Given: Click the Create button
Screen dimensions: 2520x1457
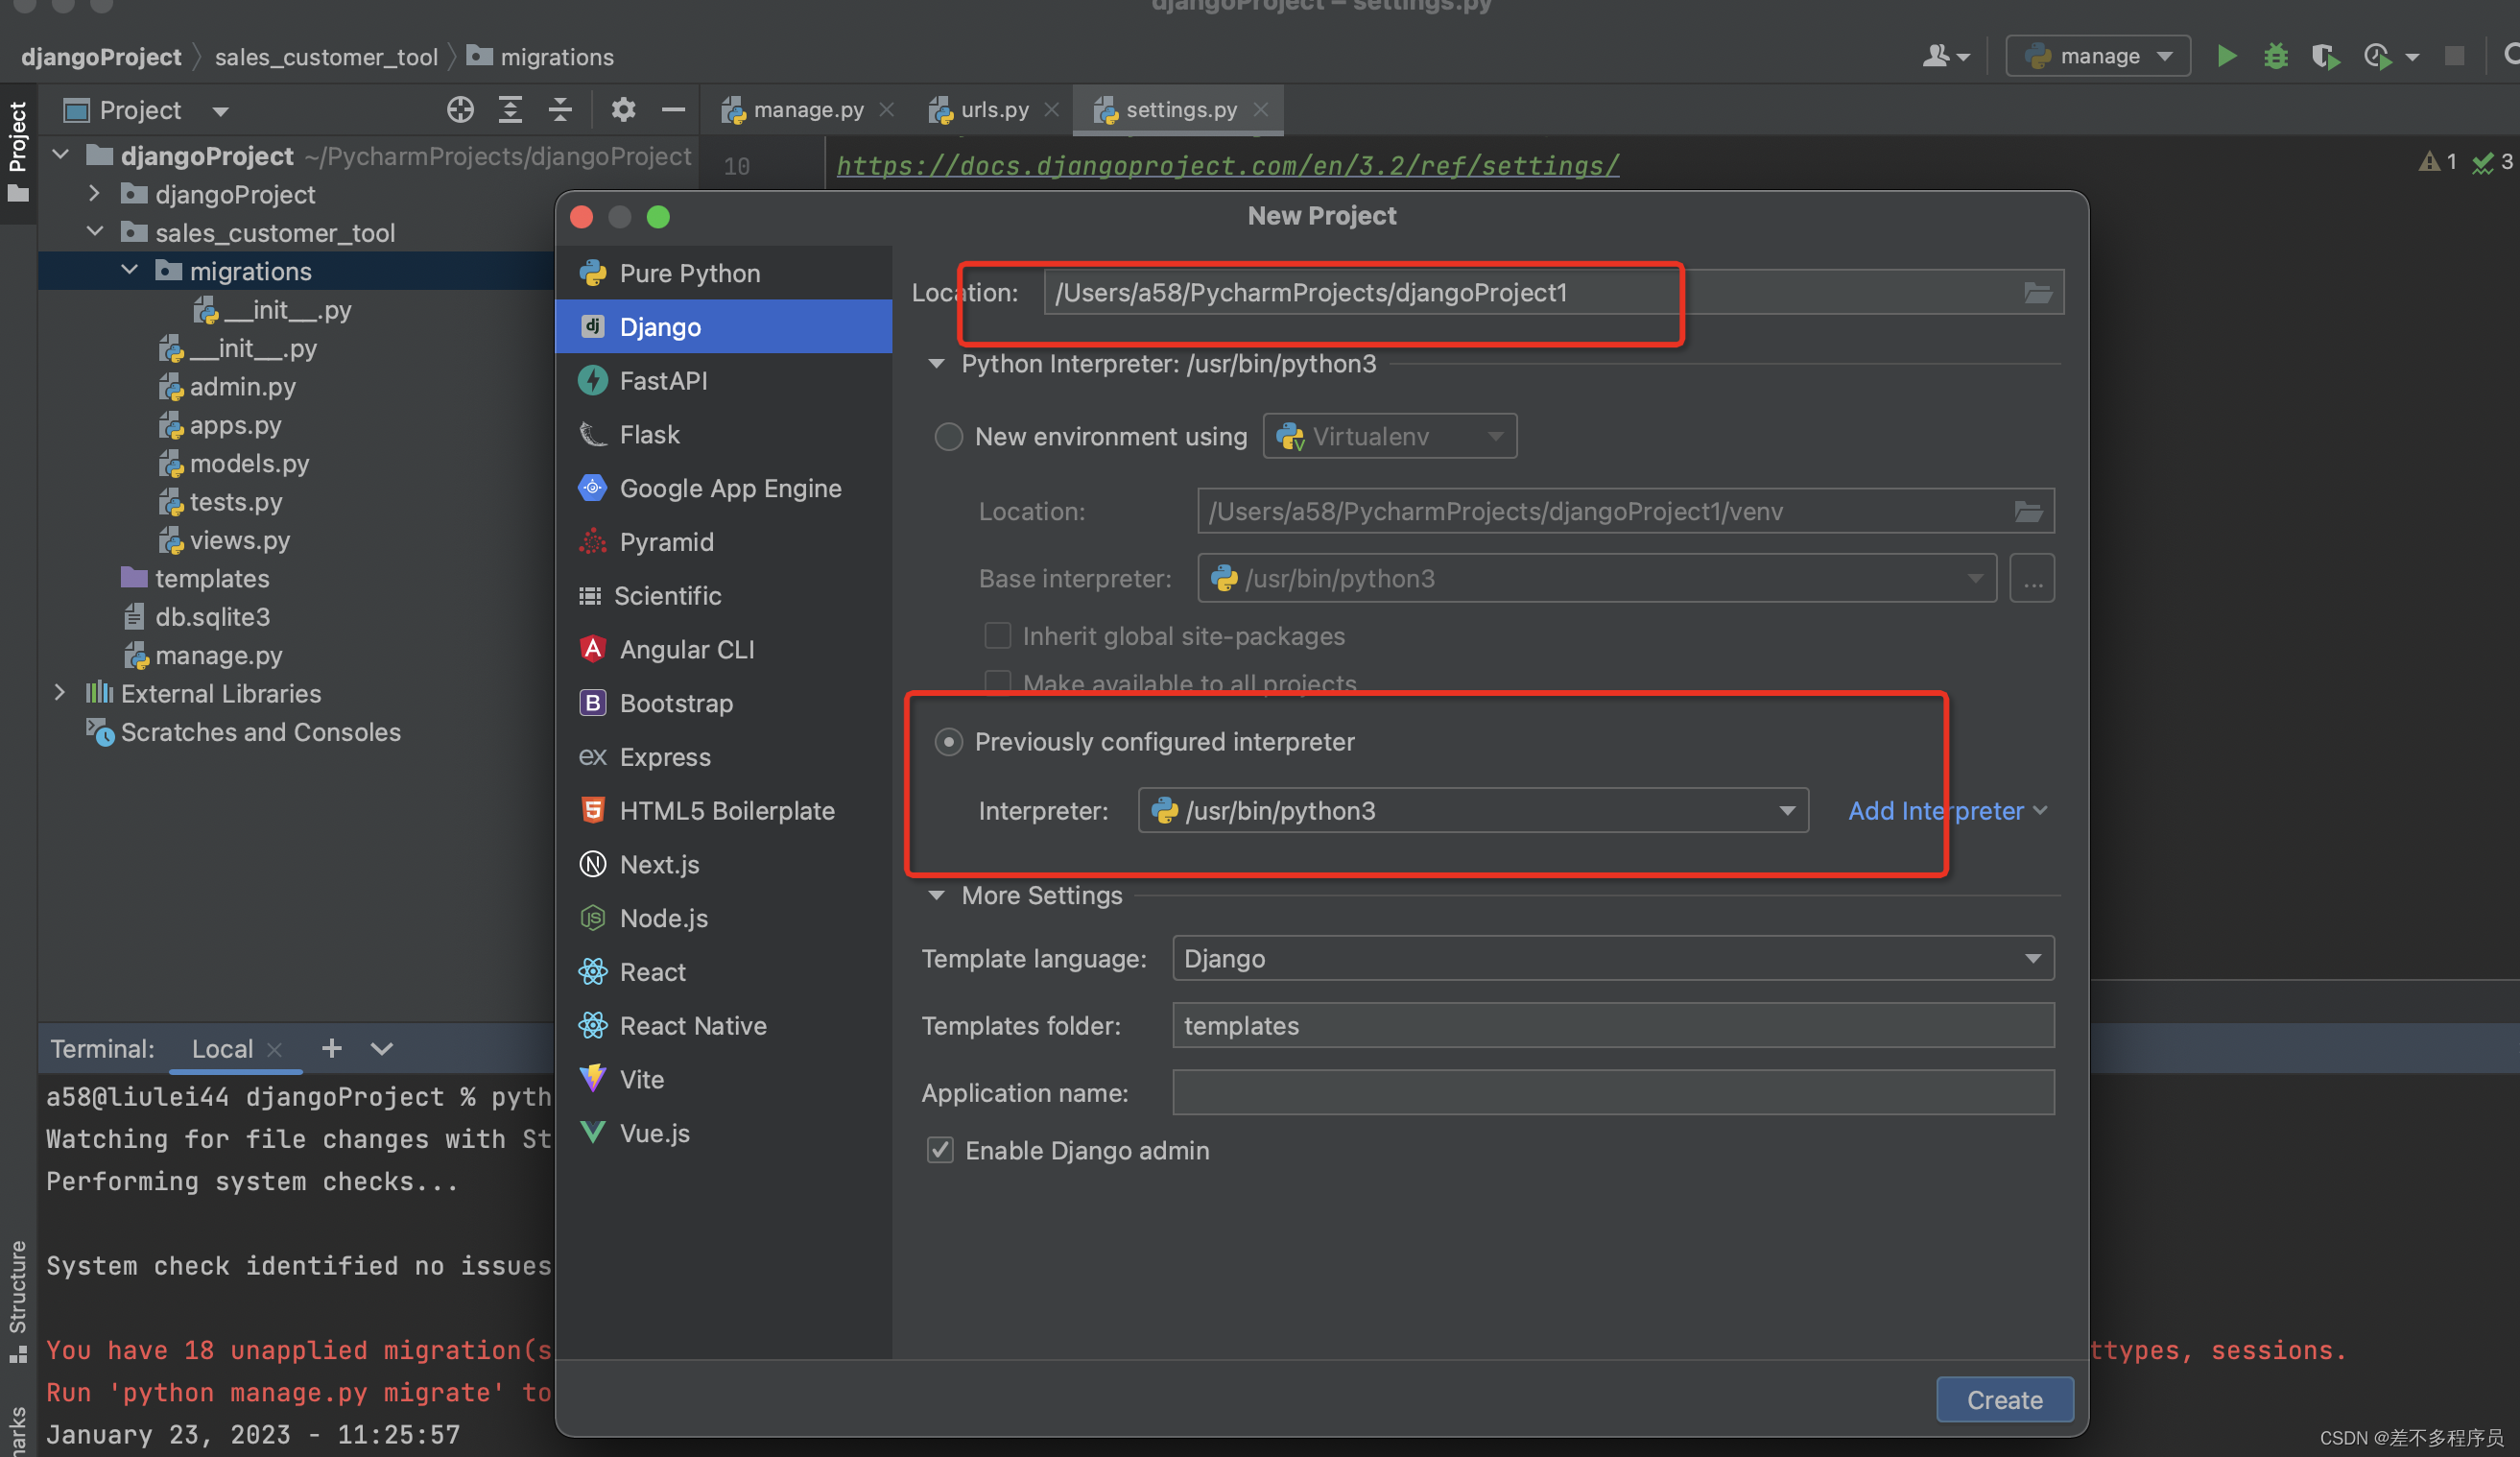Looking at the screenshot, I should click(x=2005, y=1399).
